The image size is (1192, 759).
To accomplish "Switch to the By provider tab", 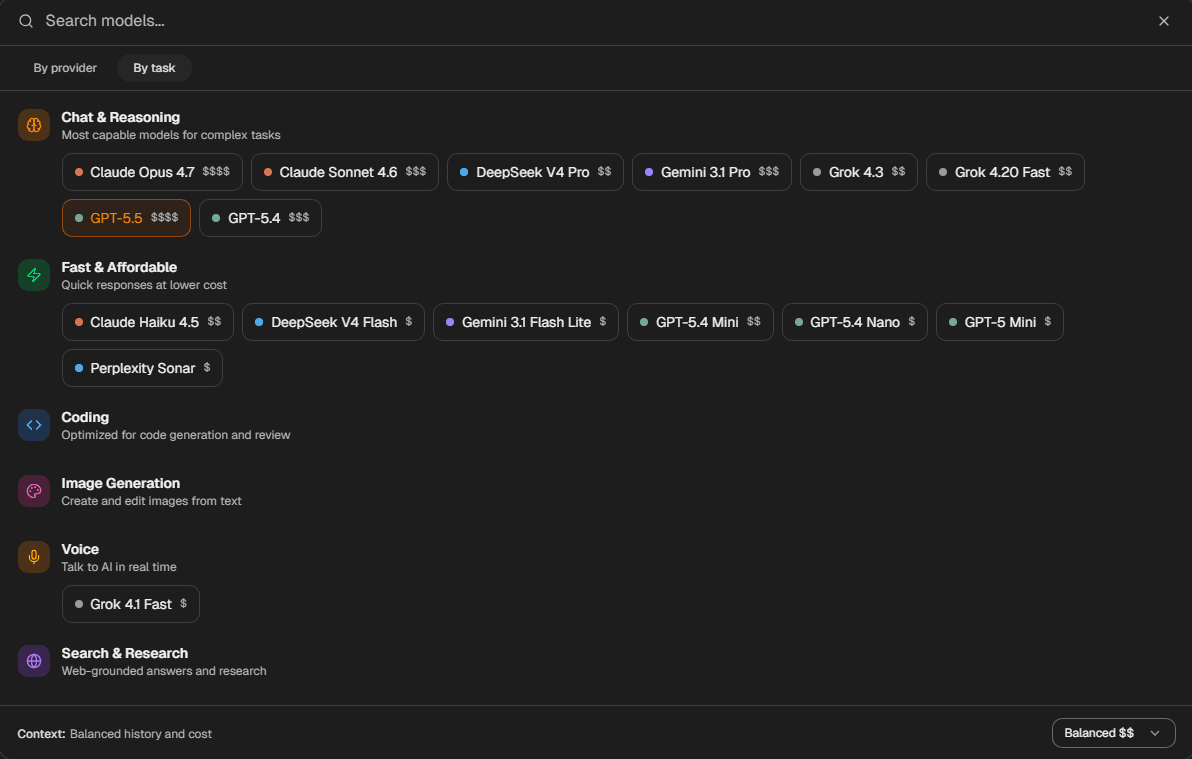I will [65, 68].
